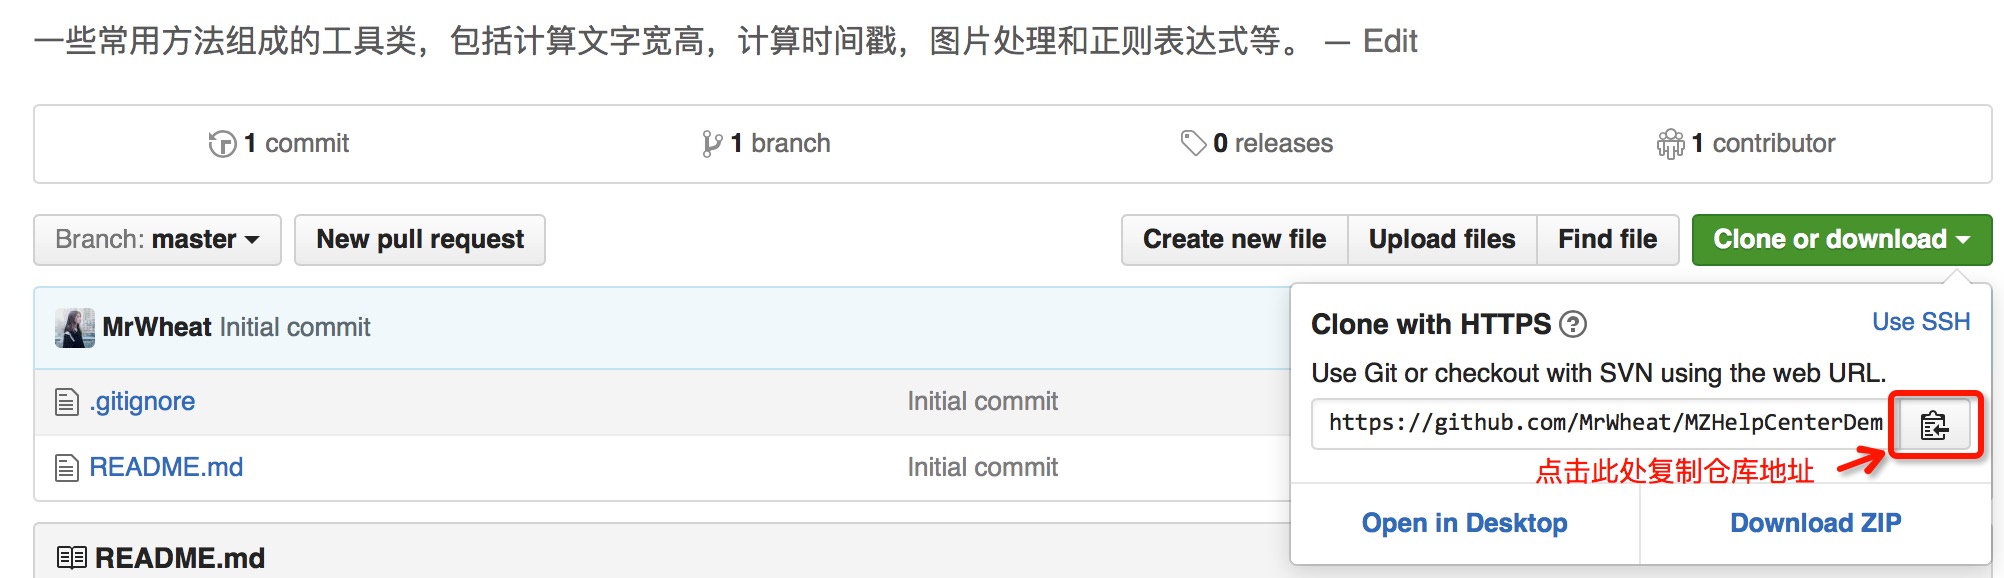Collapse the Clone or download dropdown
The height and width of the screenshot is (578, 2004).
(x=1841, y=240)
